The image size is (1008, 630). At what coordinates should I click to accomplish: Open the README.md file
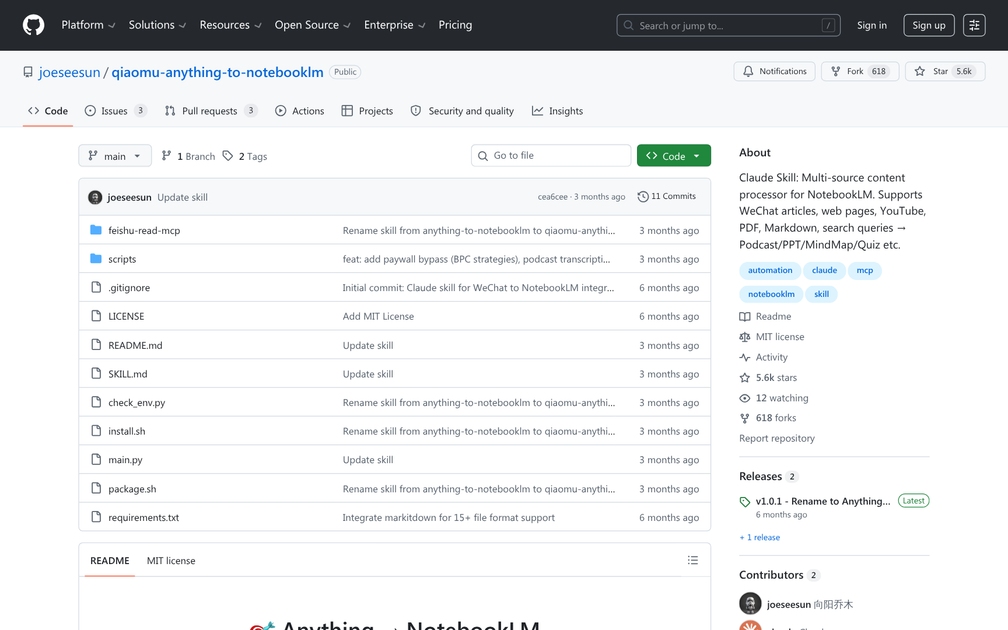click(x=135, y=345)
